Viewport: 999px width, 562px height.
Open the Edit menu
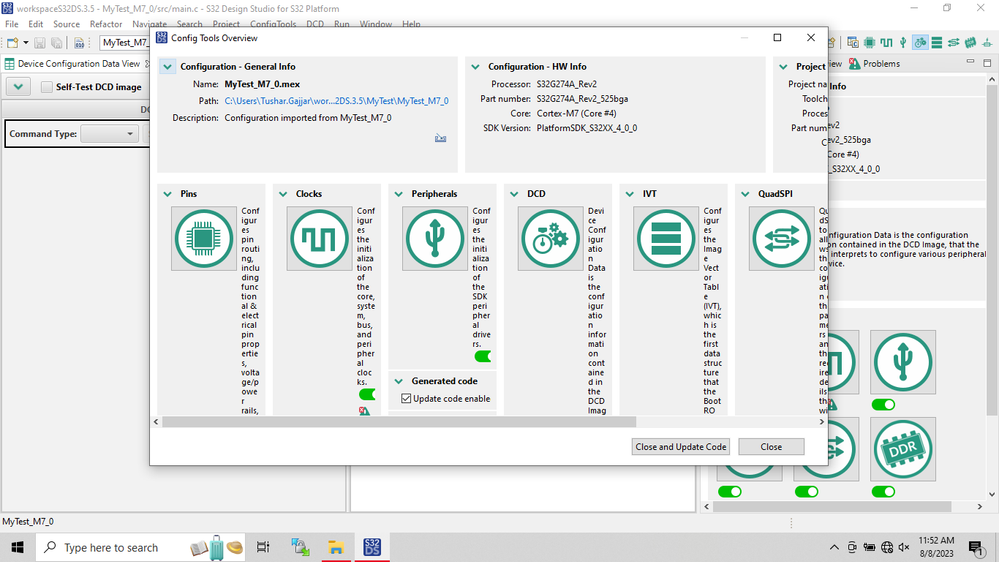(x=36, y=24)
